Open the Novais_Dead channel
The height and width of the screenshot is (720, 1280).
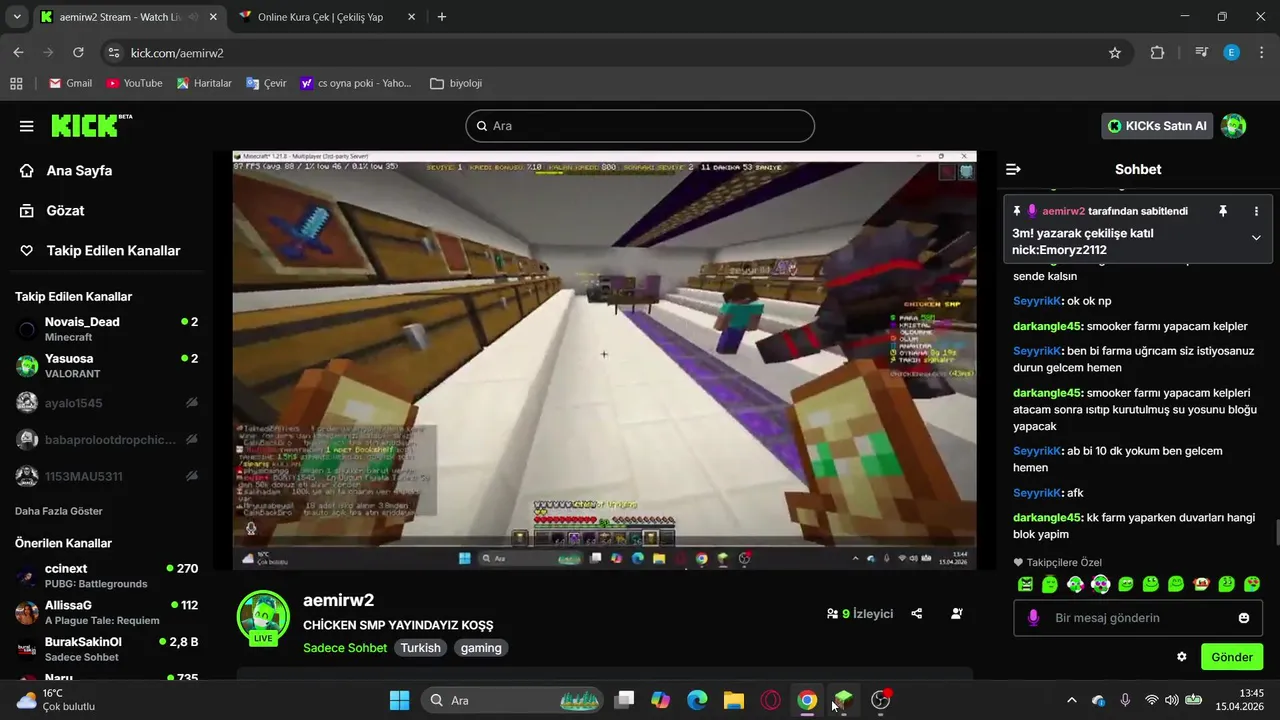[106, 329]
